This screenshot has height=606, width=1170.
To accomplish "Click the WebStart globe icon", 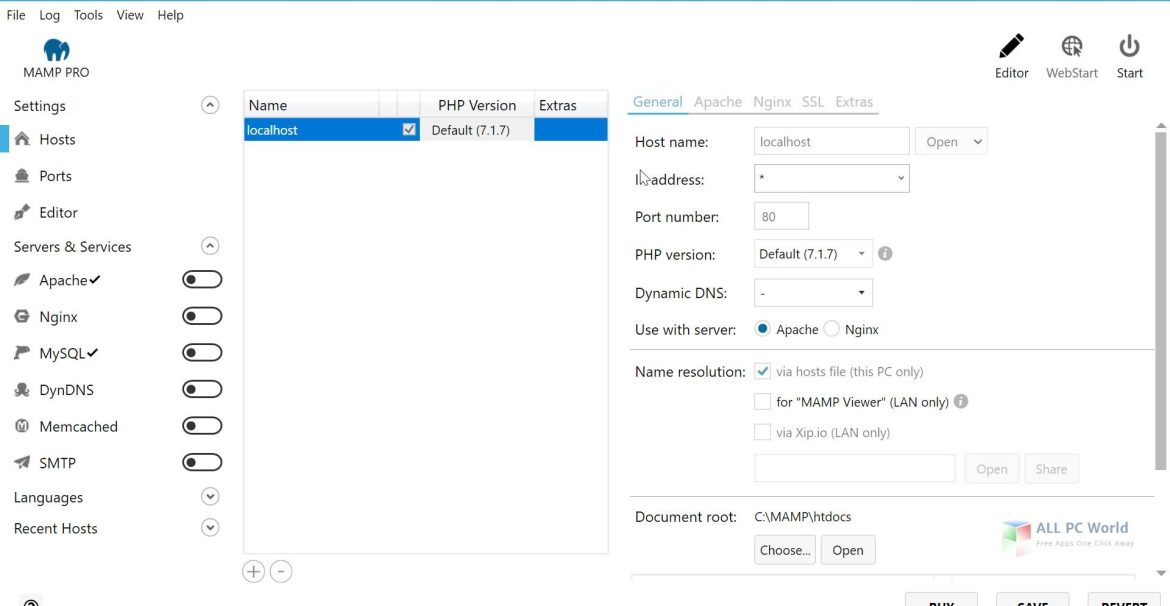I will tap(1072, 46).
